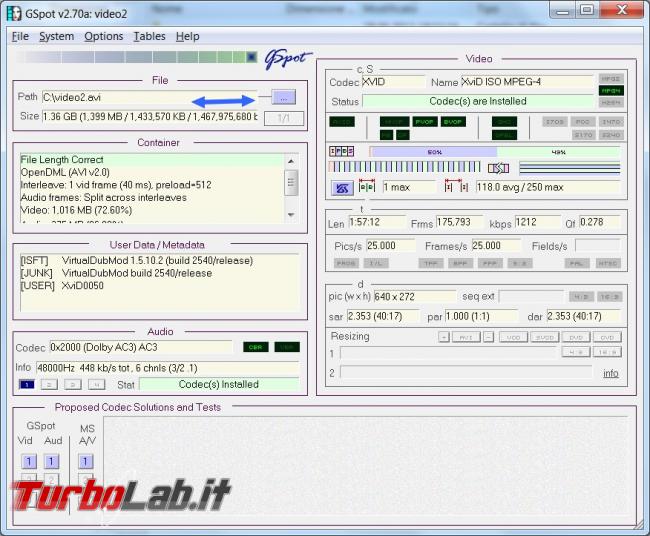Click the pic (w x h) 640 x 272 field

click(x=415, y=297)
